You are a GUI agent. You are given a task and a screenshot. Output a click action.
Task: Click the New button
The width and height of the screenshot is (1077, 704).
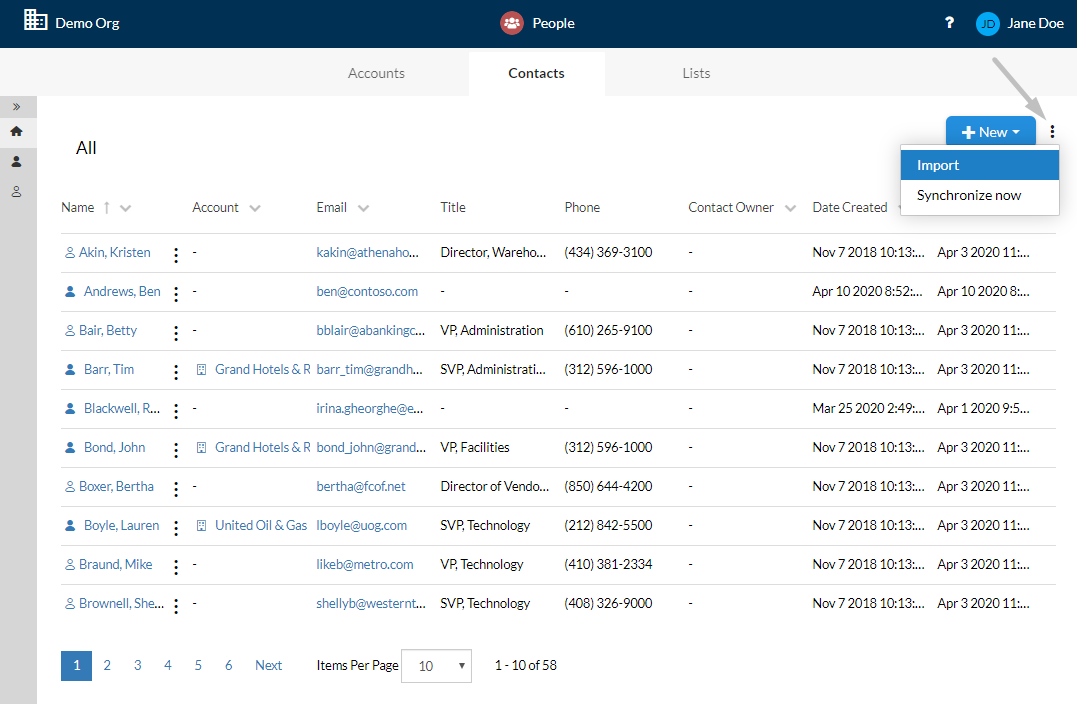click(x=990, y=132)
